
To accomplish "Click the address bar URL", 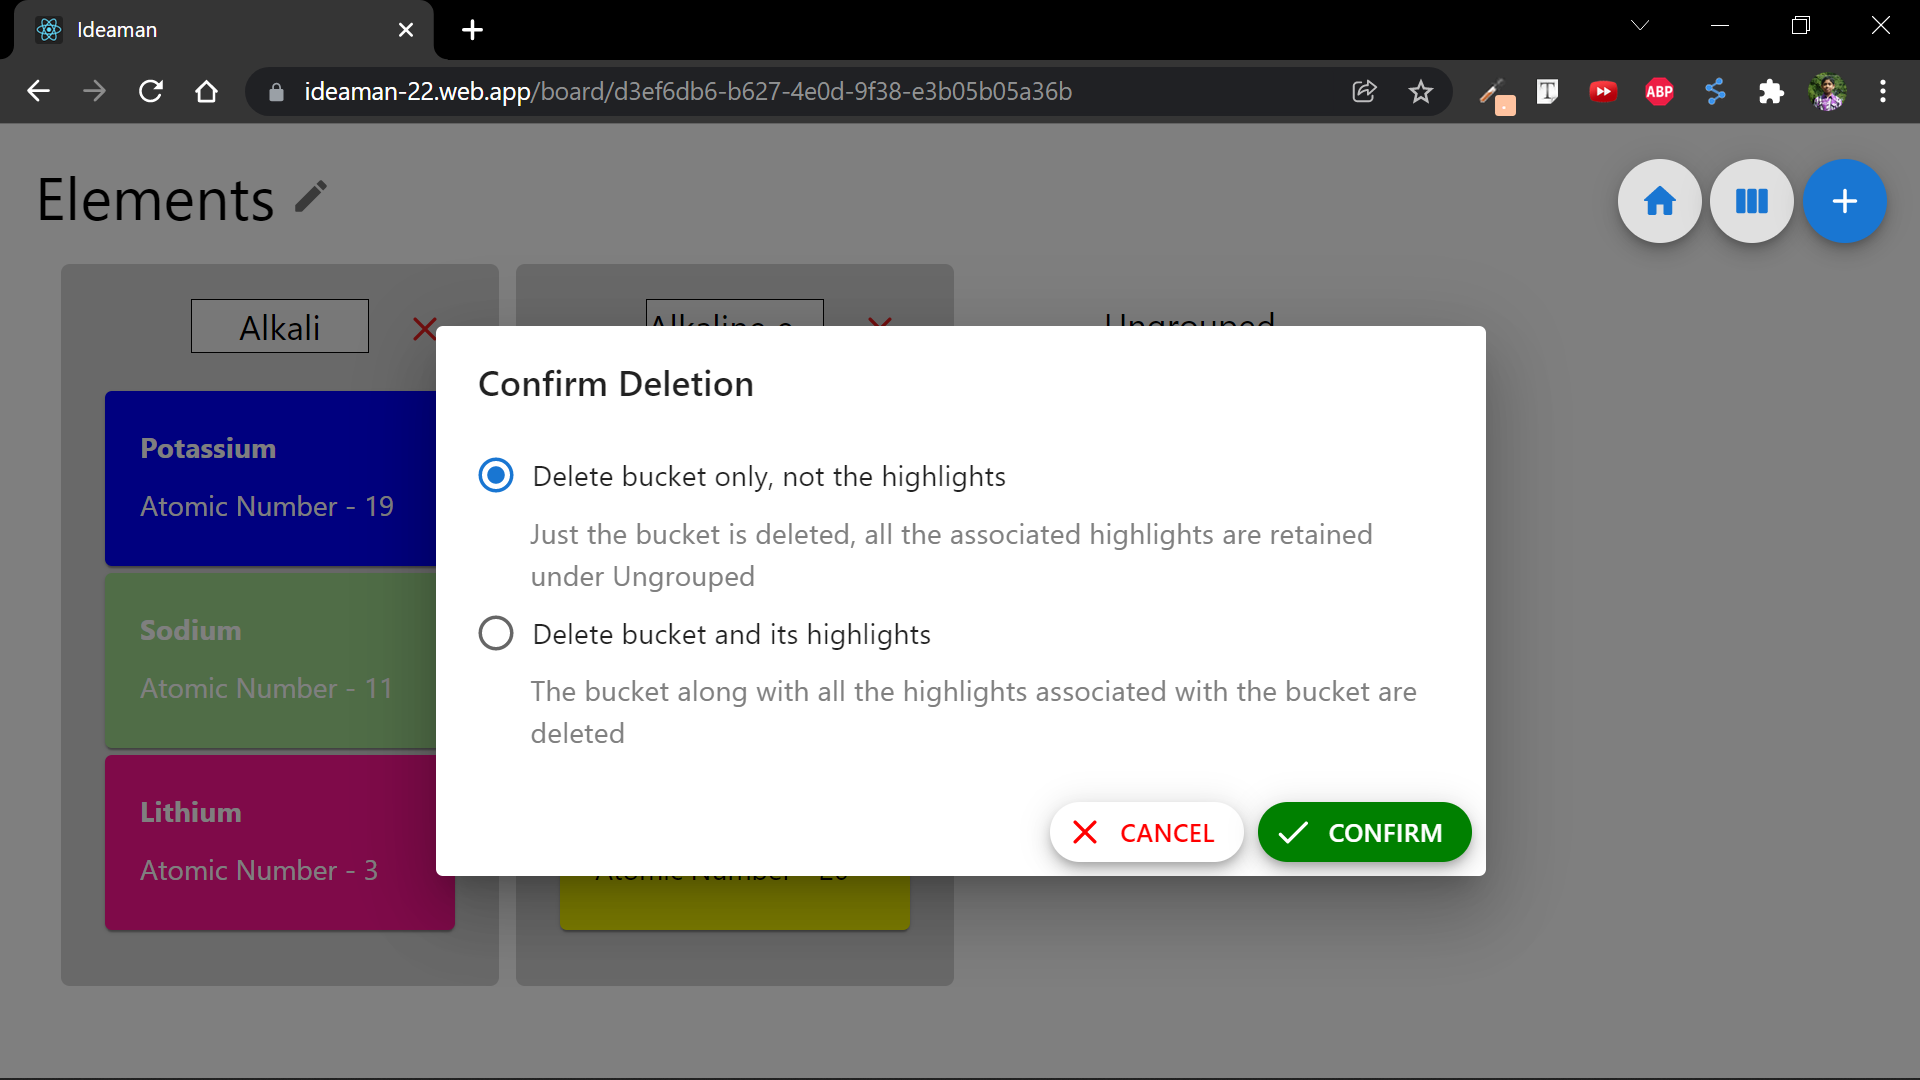I will point(688,91).
